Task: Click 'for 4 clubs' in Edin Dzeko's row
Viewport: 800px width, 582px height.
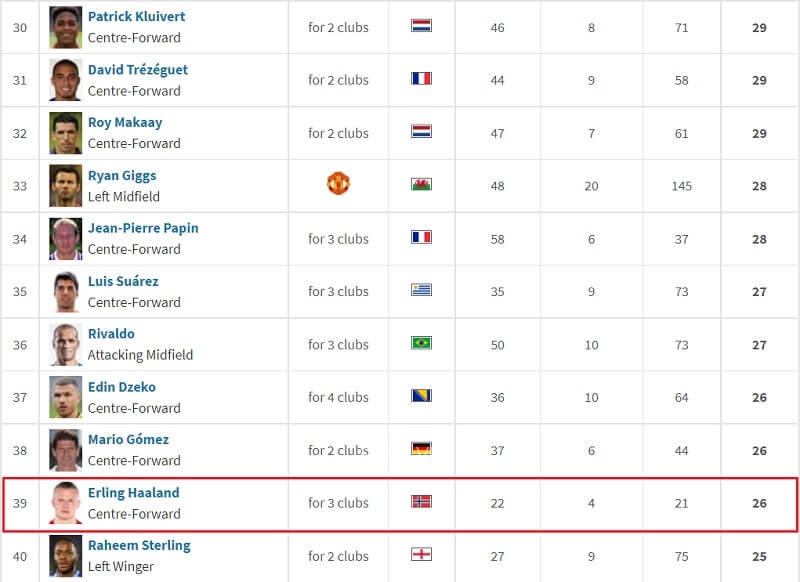Action: coord(338,397)
